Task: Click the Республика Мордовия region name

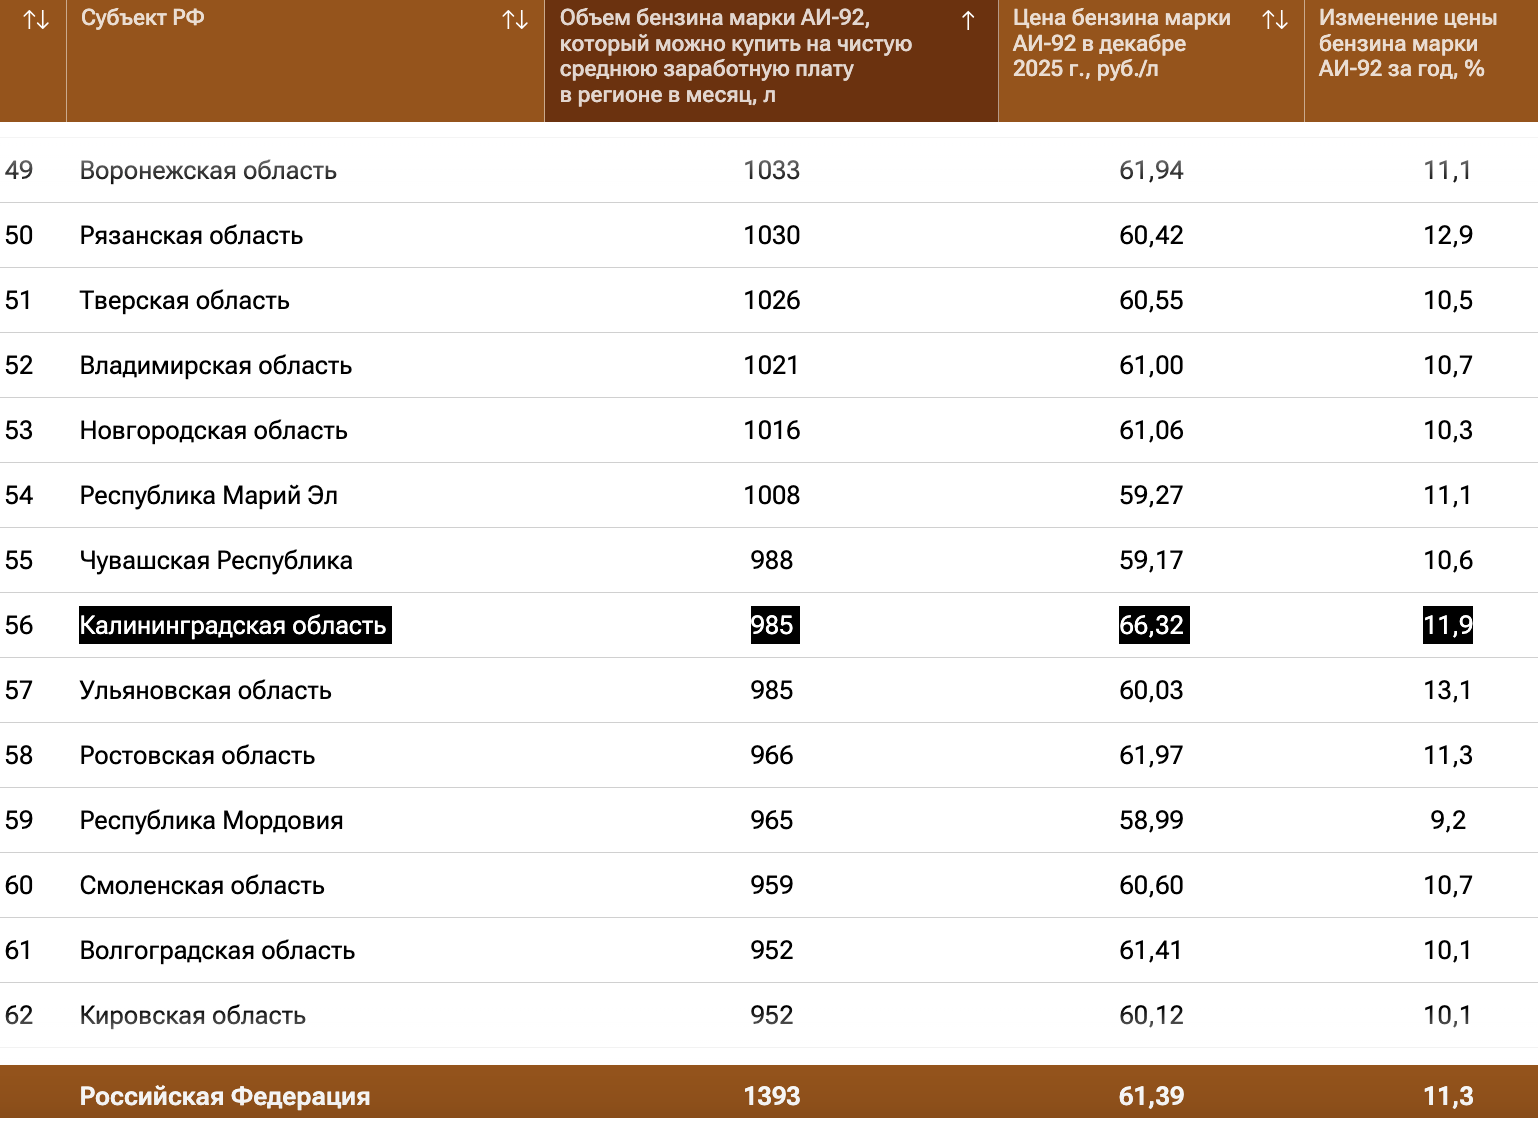Action: click(211, 821)
